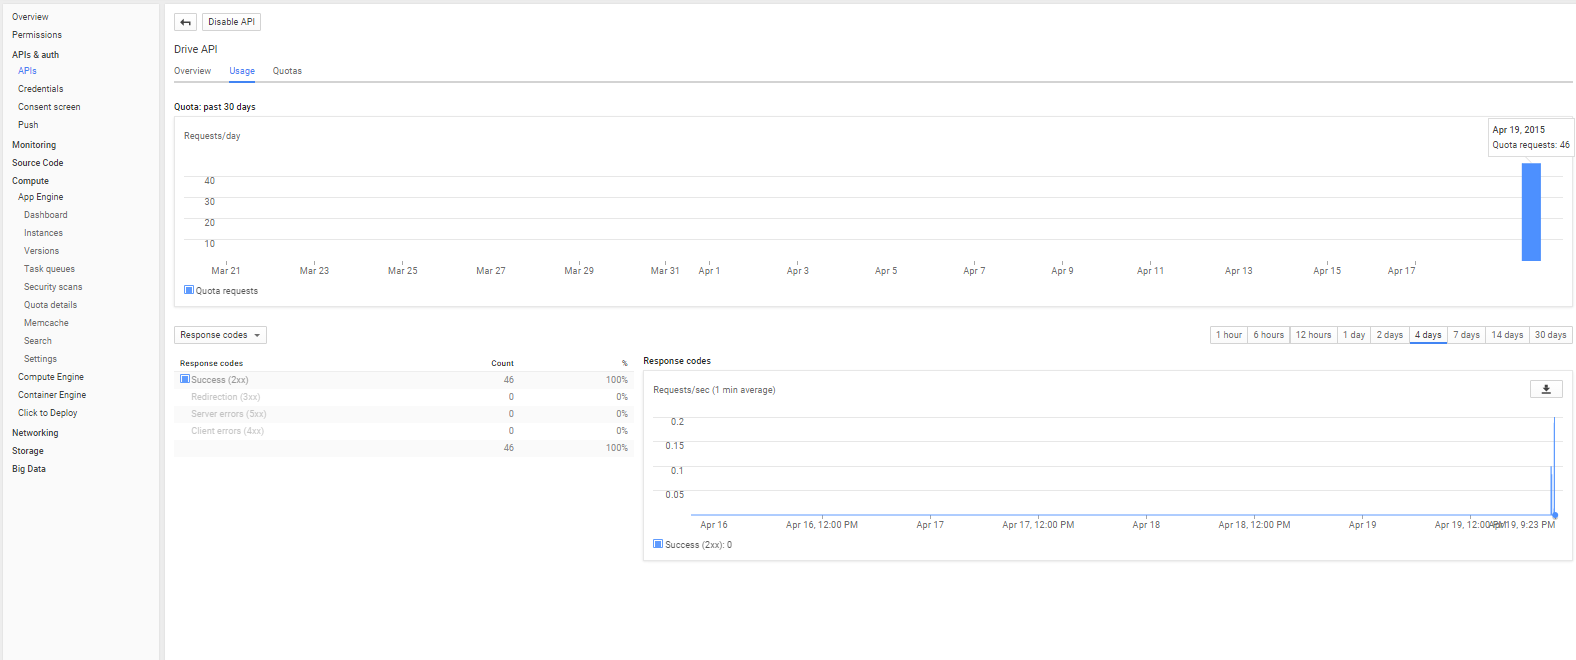Open Task queues page

pos(49,269)
